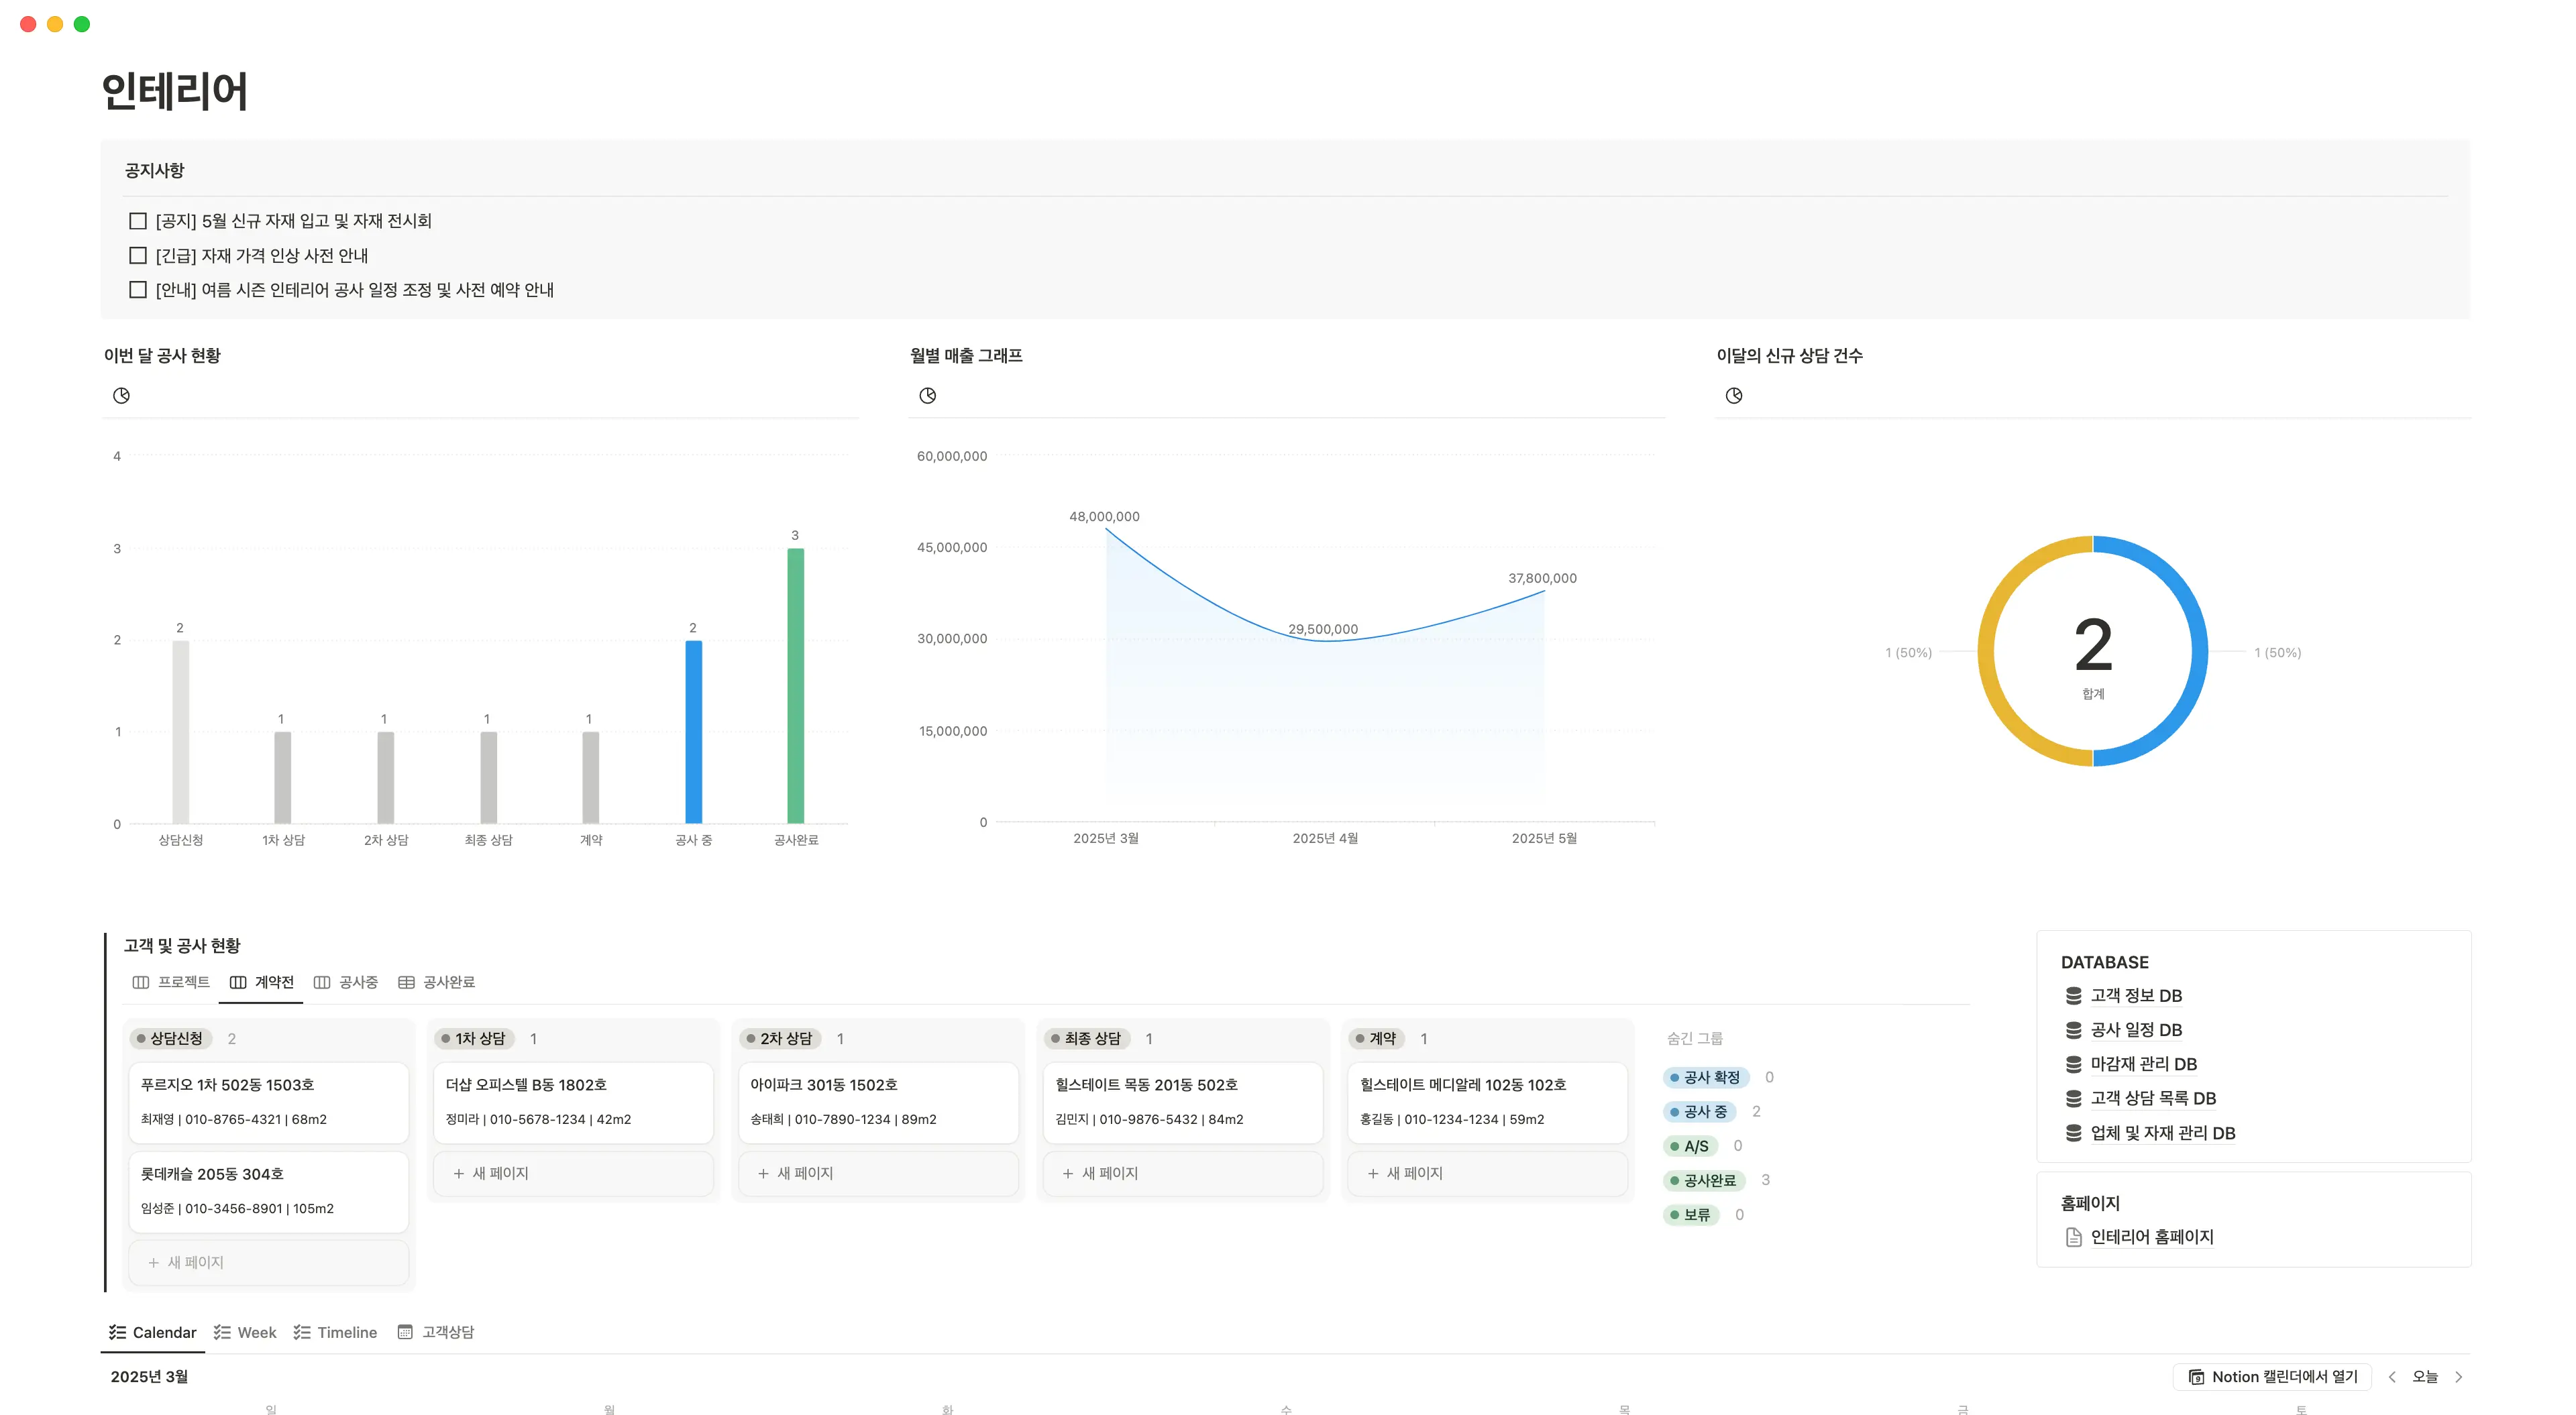This screenshot has width=2576, height=1415.
Task: Go to previous month with left chevron
Action: pos(2391,1377)
